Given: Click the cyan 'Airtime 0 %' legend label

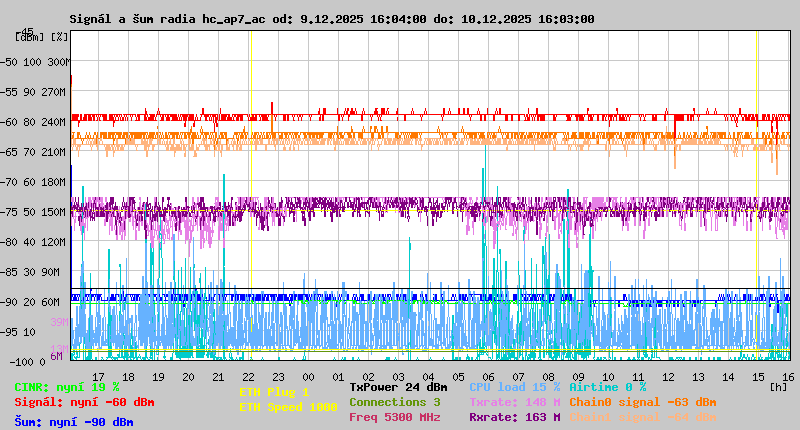Looking at the screenshot, I should (x=607, y=386).
